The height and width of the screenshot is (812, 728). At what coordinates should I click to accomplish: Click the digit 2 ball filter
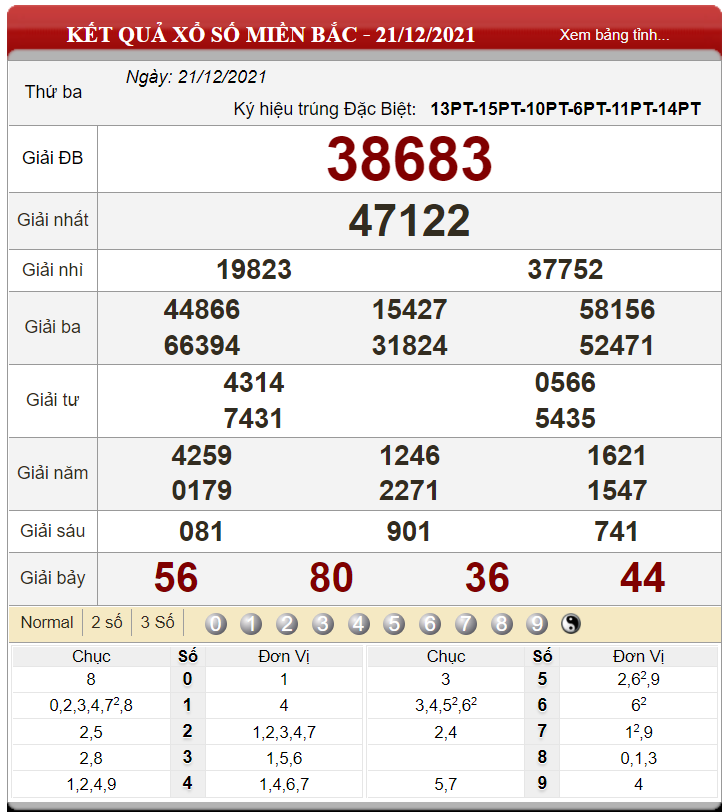click(287, 624)
